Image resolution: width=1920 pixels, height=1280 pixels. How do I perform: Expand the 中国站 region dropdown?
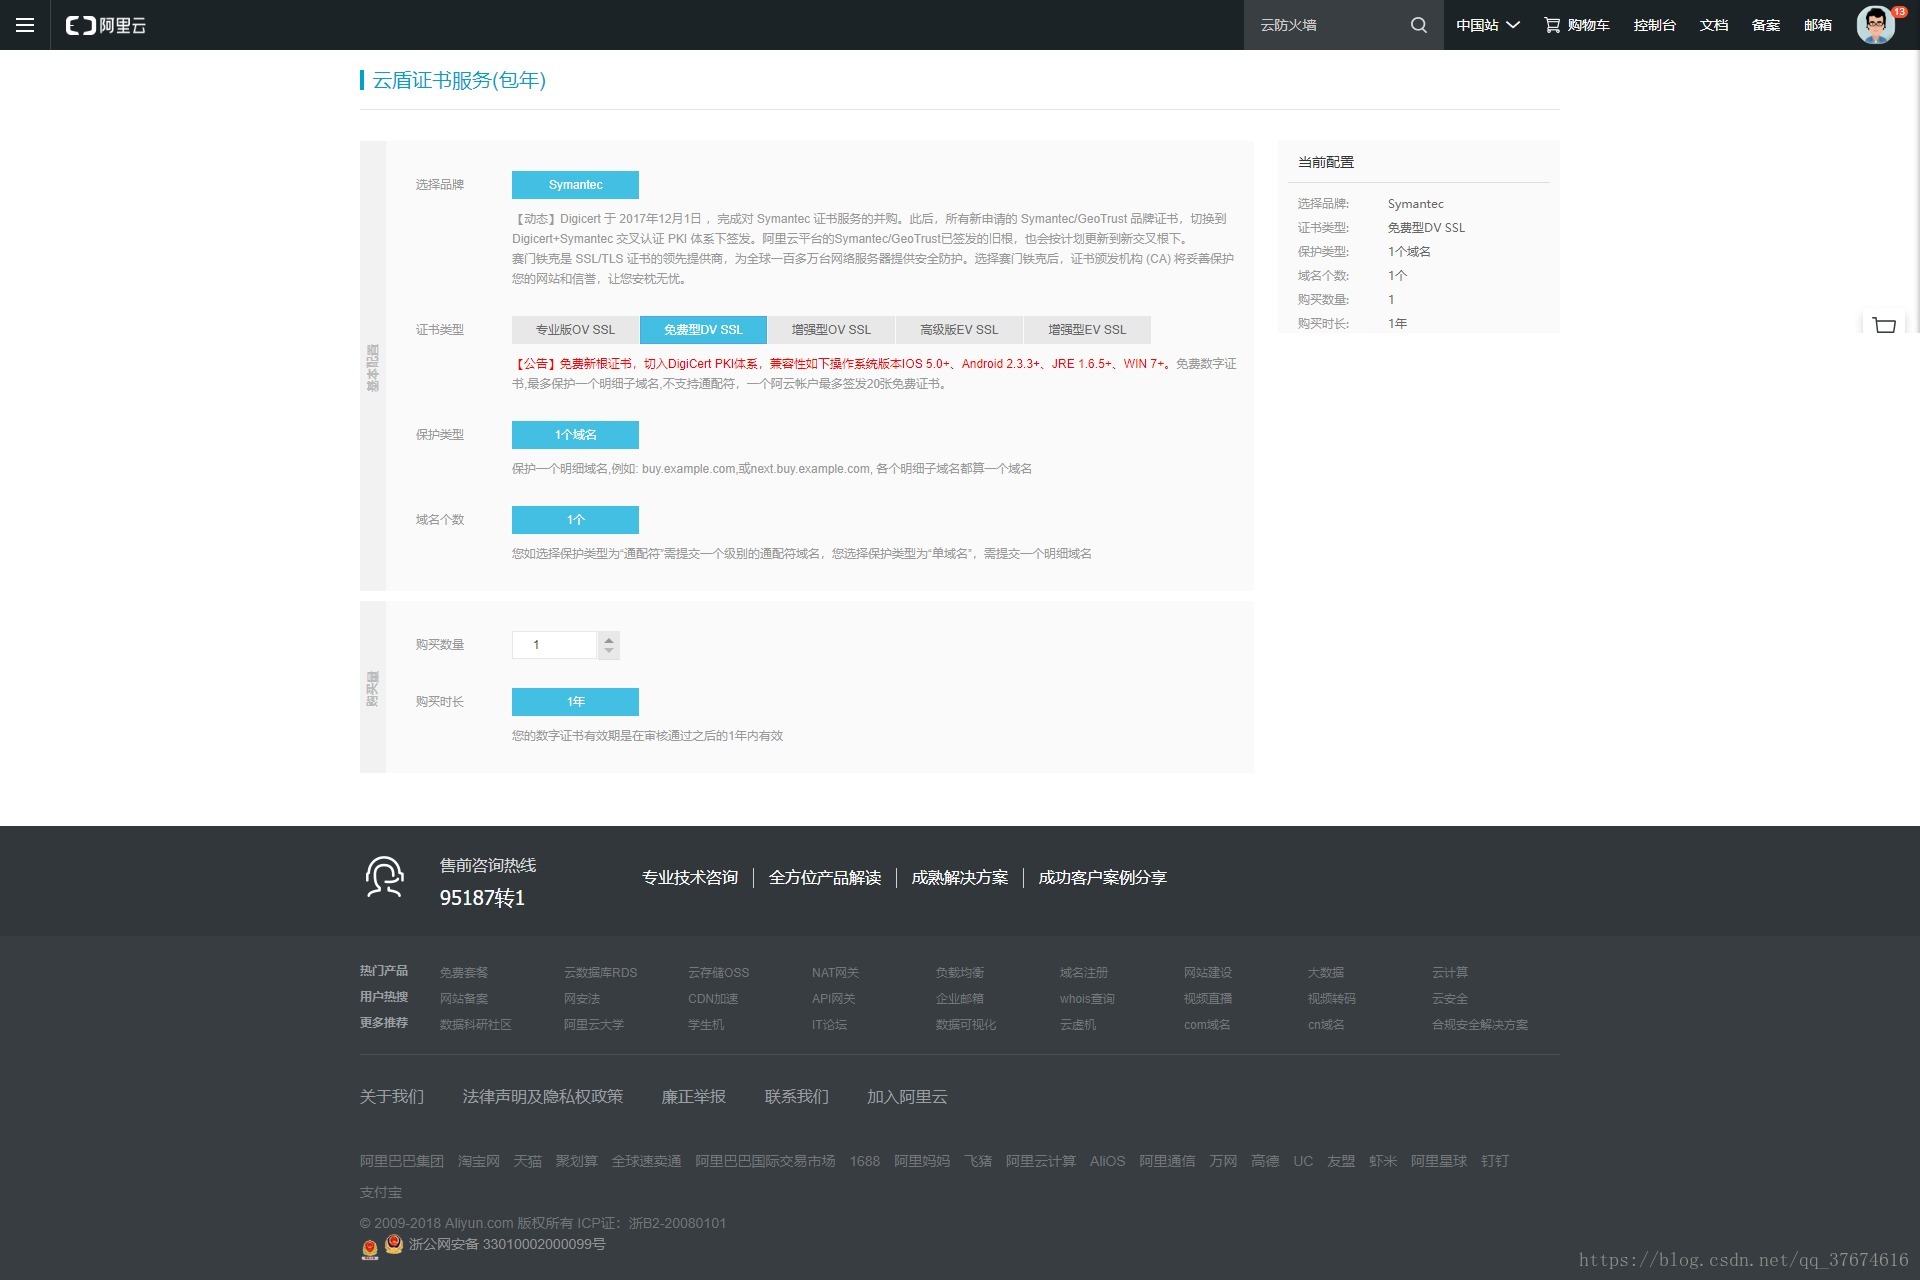[1487, 25]
